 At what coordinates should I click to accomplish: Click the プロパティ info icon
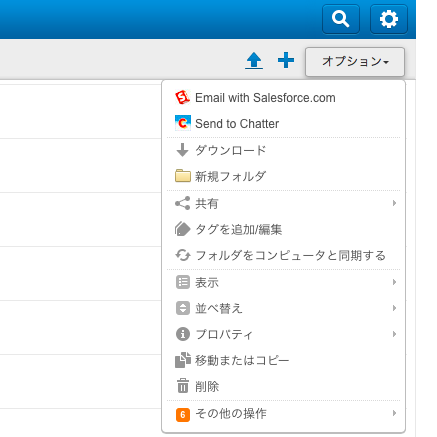183,334
